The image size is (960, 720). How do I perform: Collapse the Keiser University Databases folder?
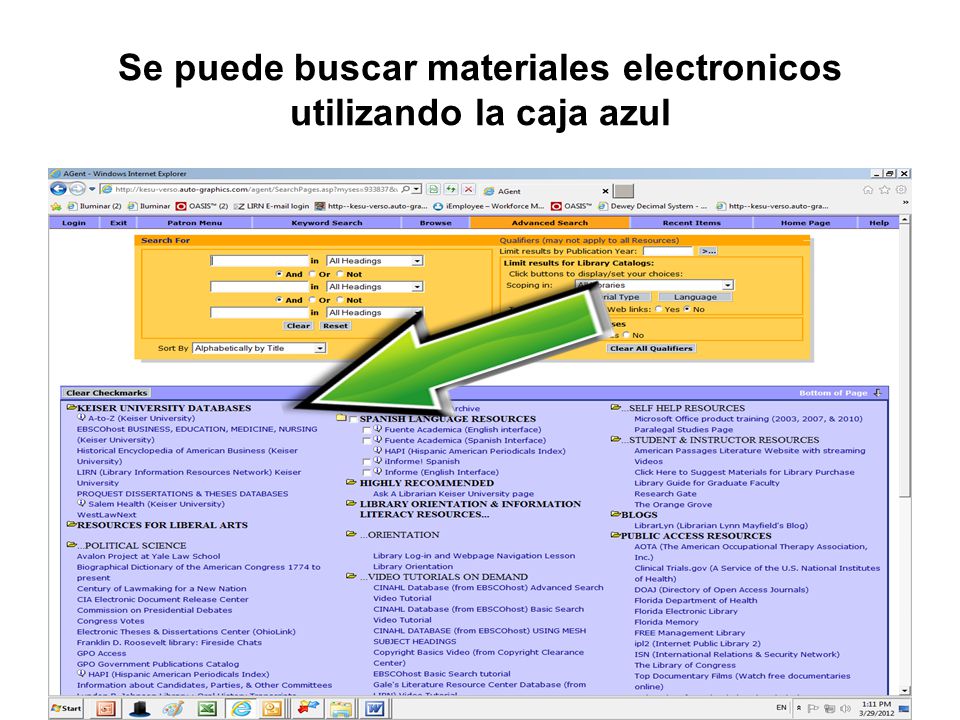click(71, 407)
